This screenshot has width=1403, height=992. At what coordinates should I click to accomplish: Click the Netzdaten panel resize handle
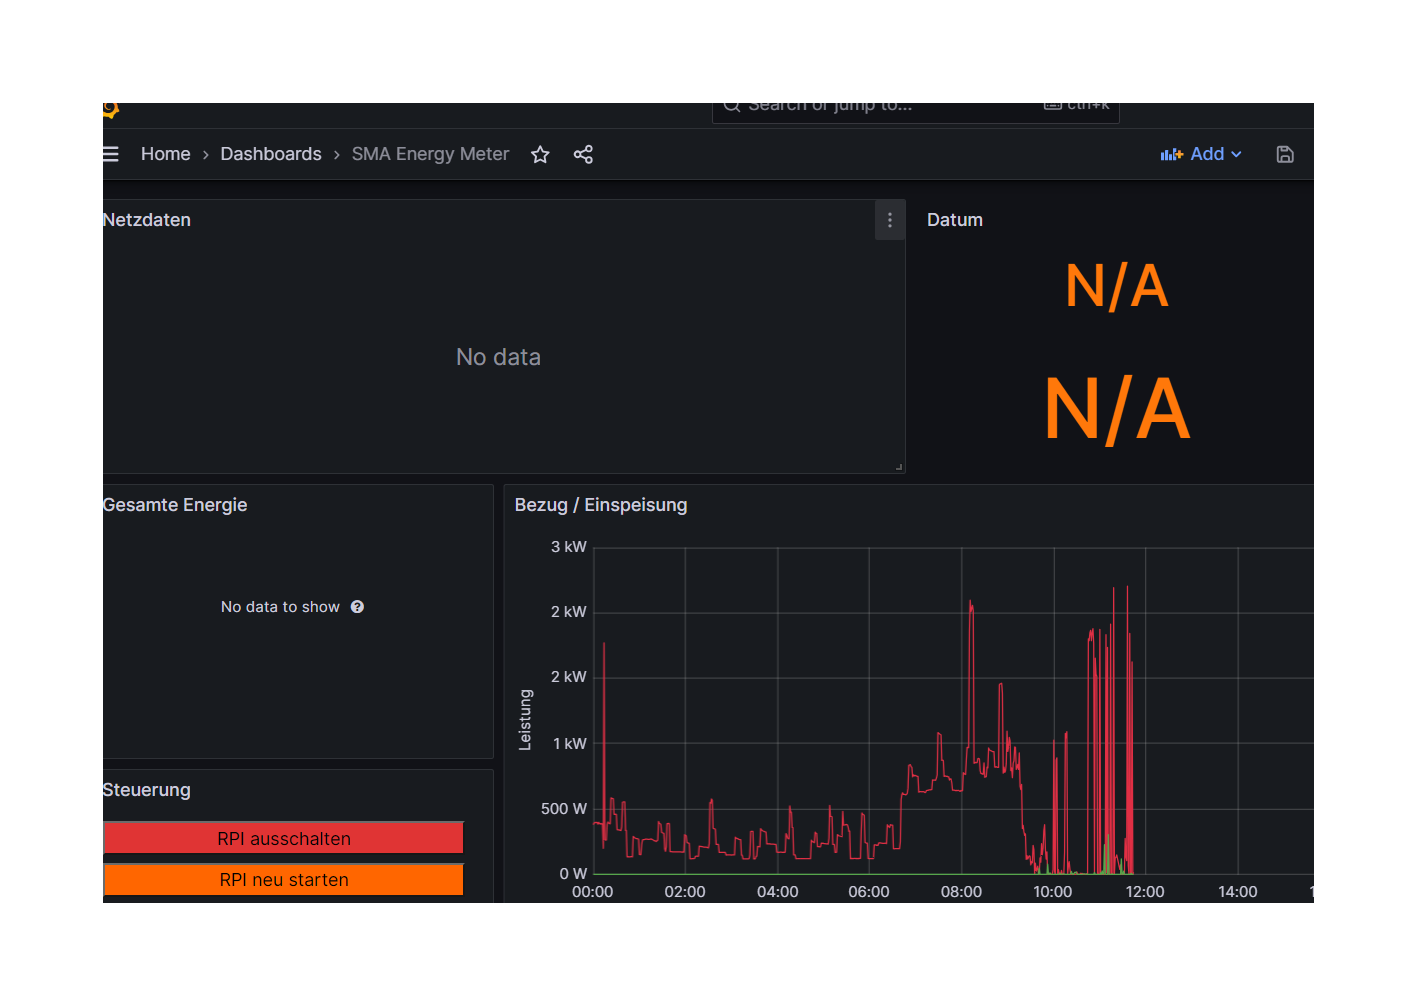tap(898, 466)
